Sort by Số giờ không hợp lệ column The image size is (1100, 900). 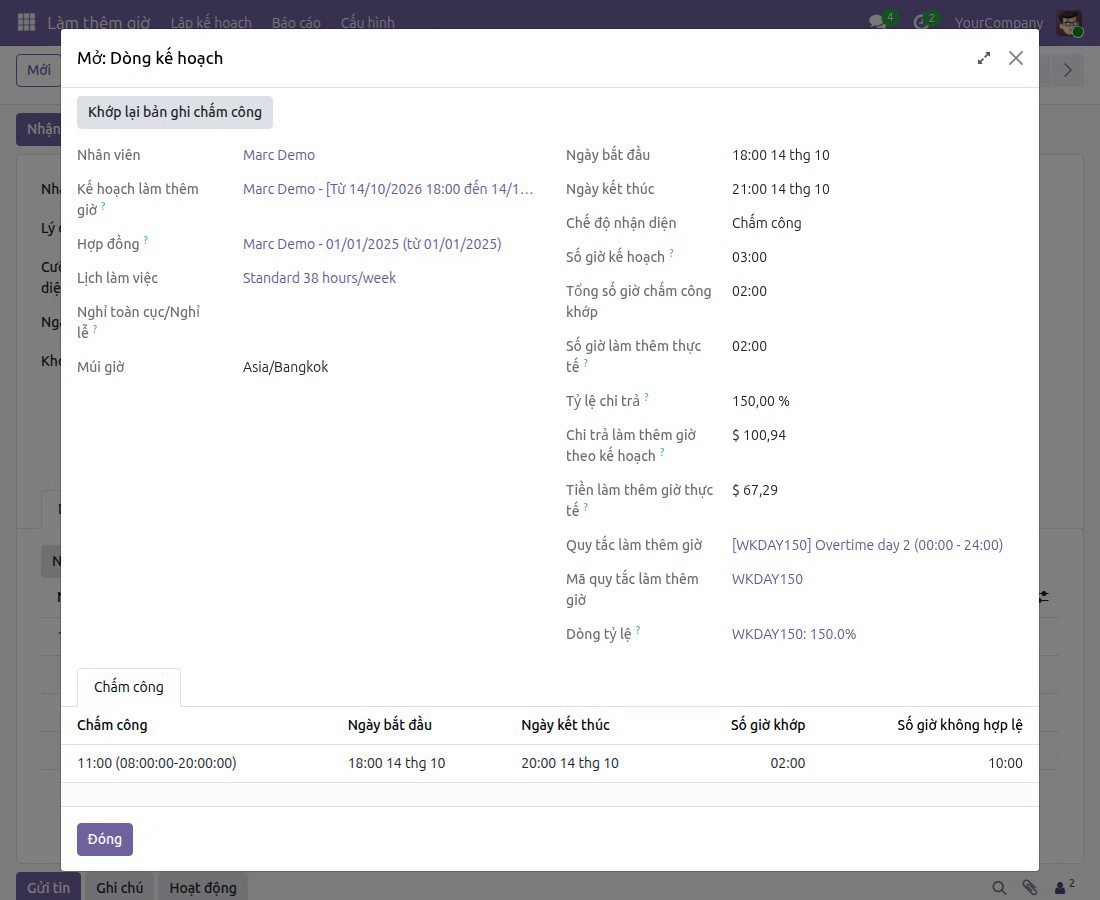tap(960, 725)
